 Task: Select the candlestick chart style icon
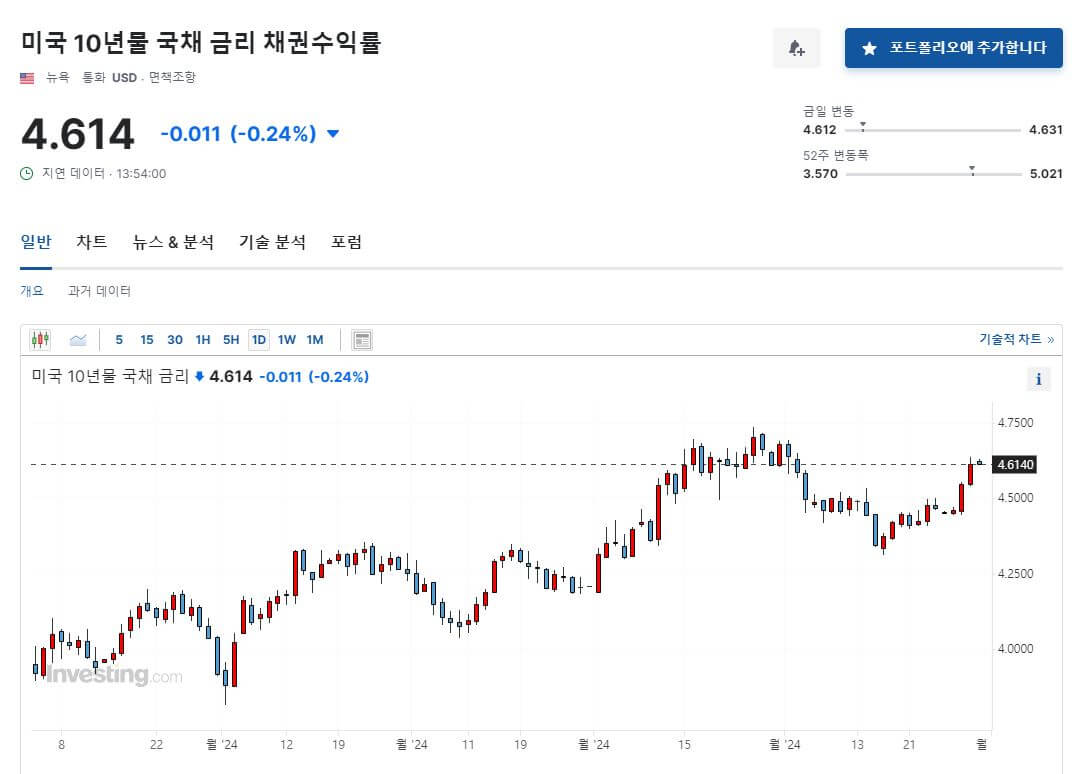[x=40, y=339]
